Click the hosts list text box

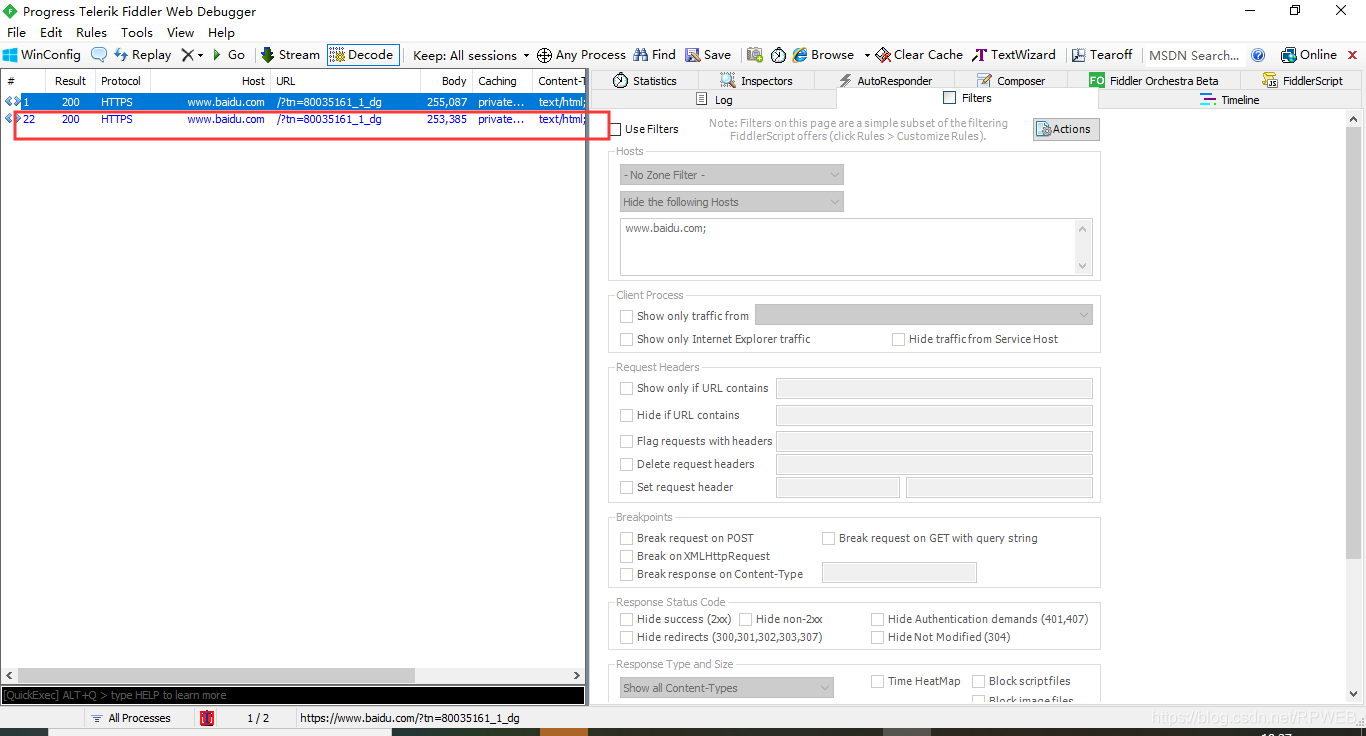[856, 246]
